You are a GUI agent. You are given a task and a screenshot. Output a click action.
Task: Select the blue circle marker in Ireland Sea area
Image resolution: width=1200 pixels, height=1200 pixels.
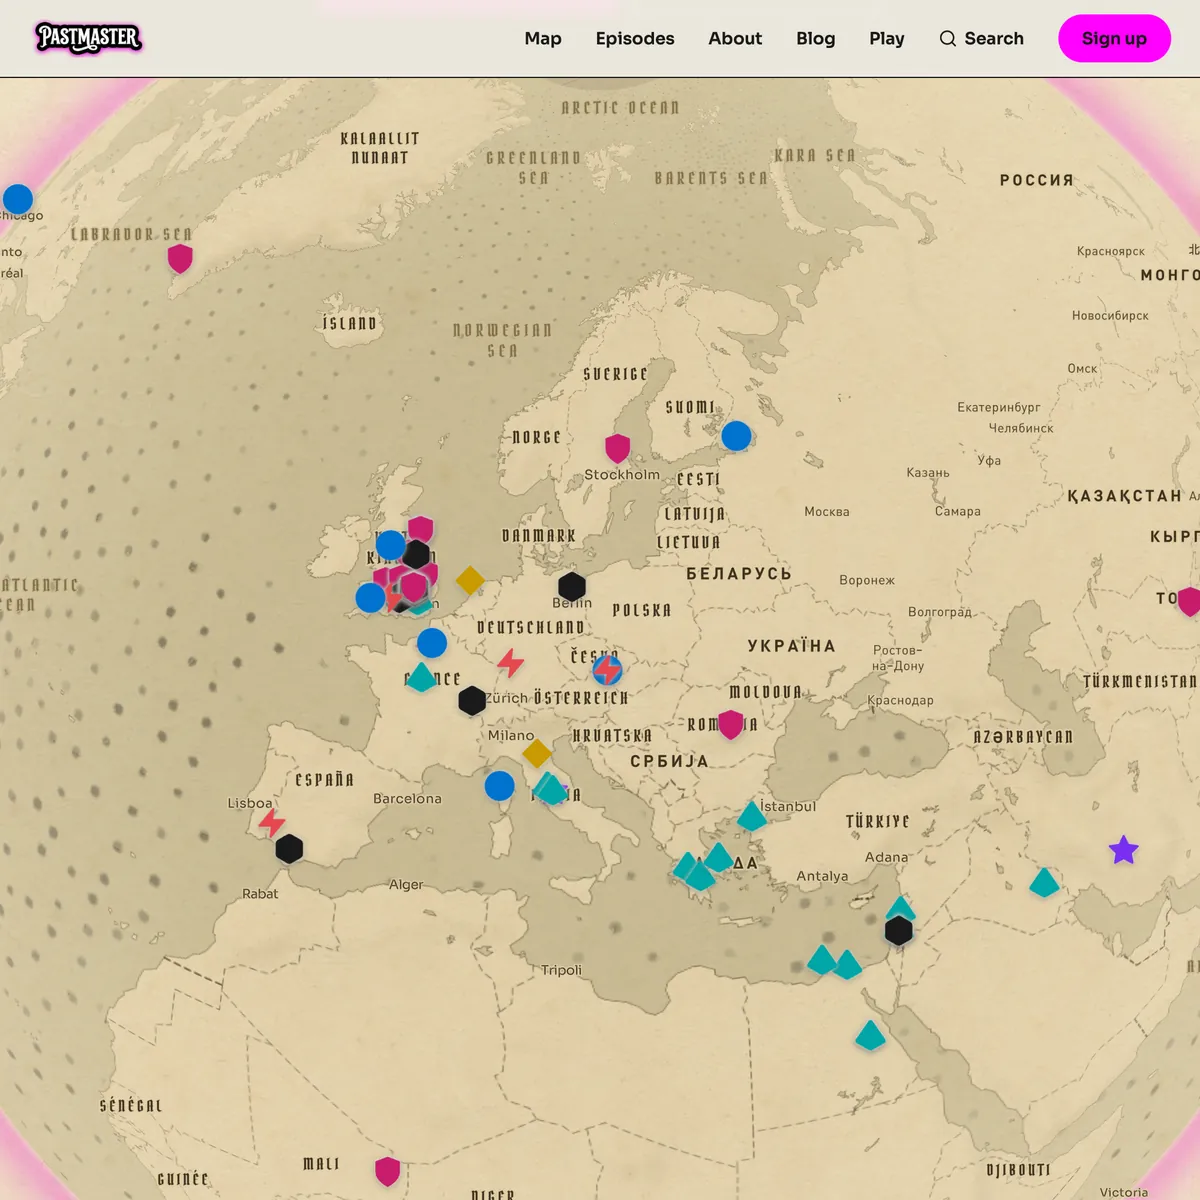point(390,545)
